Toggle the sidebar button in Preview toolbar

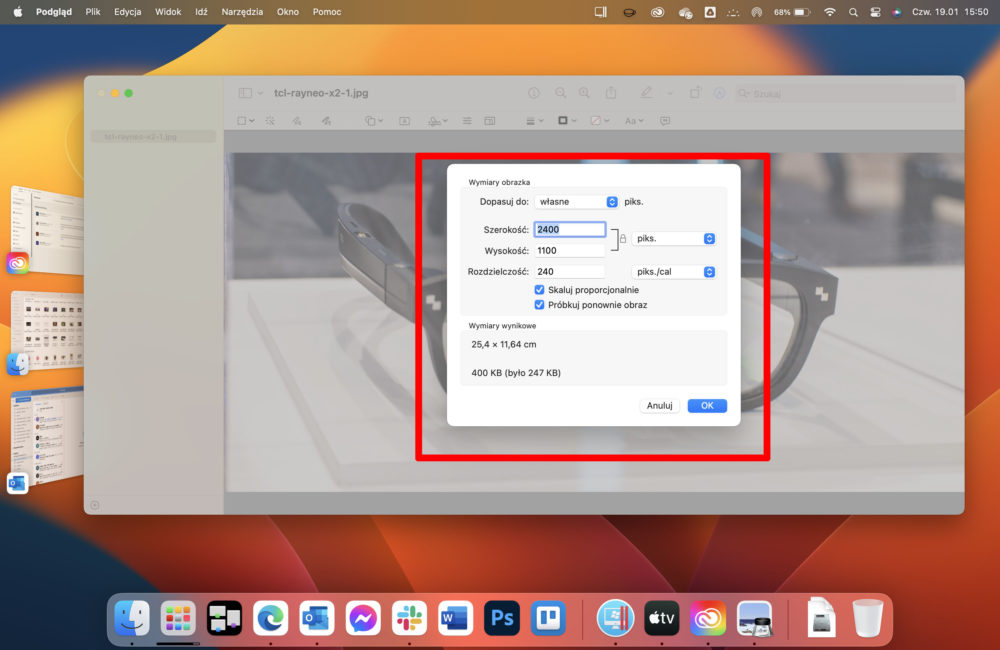coord(245,93)
